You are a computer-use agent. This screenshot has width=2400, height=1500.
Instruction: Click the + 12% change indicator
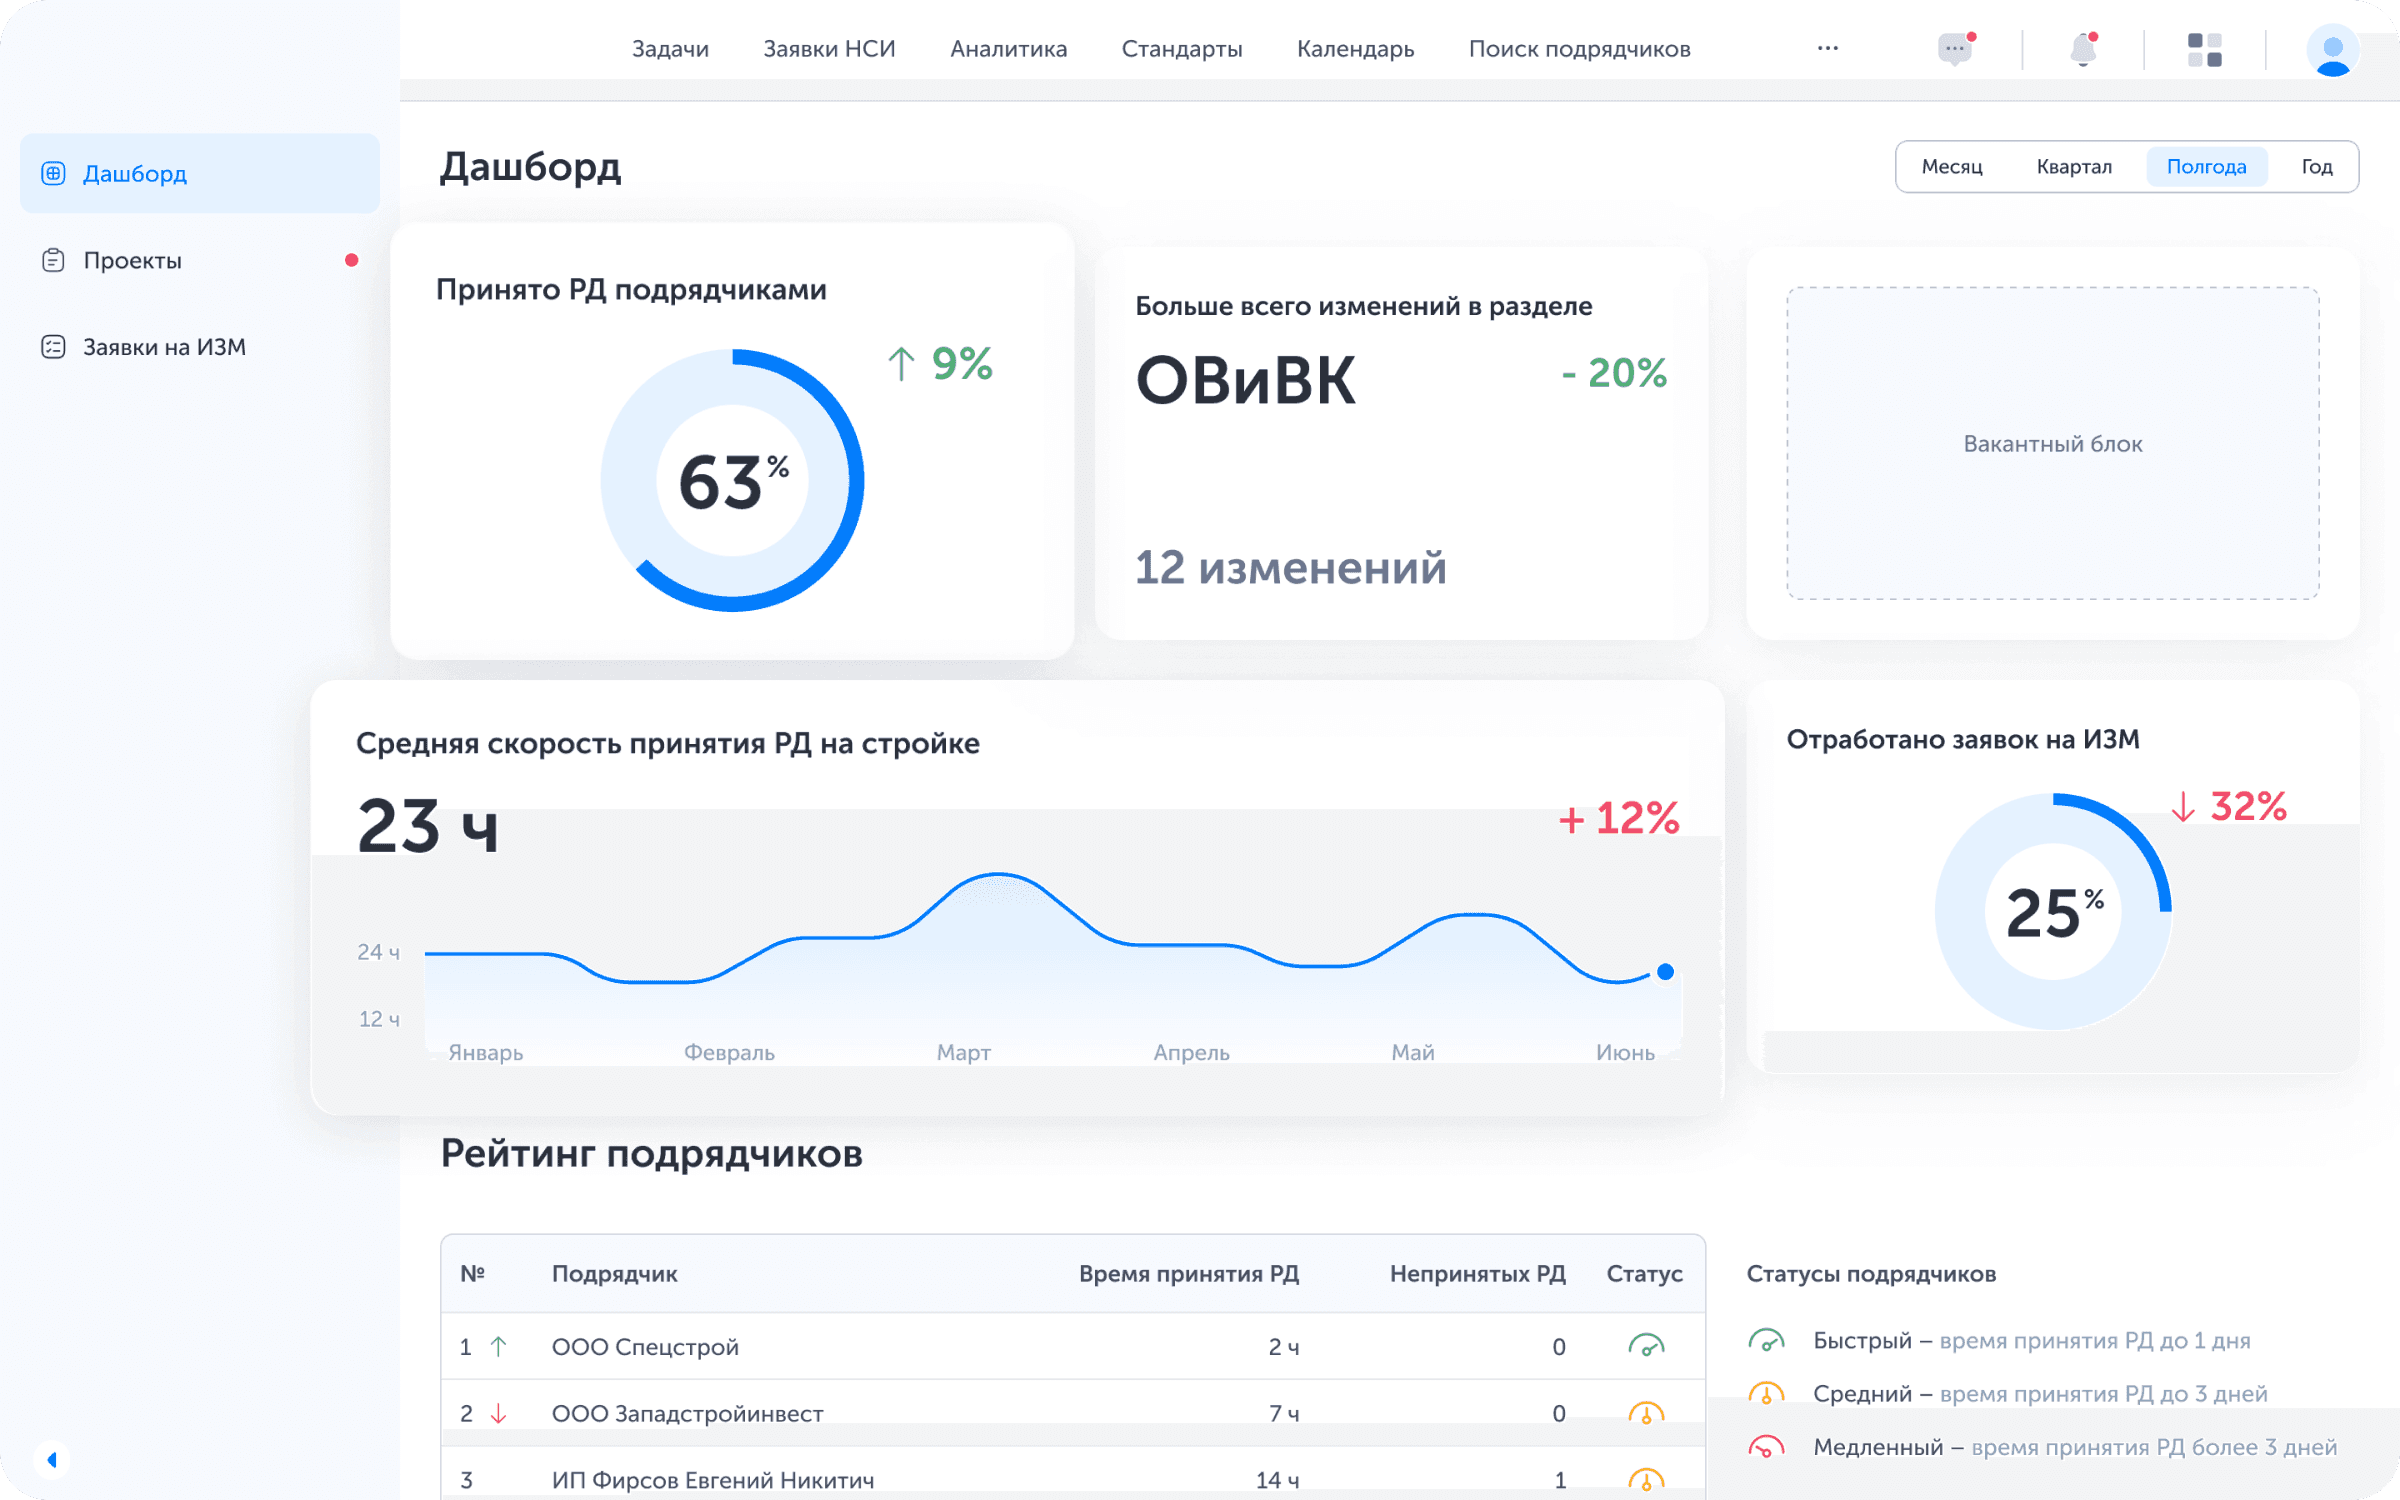coord(1619,818)
